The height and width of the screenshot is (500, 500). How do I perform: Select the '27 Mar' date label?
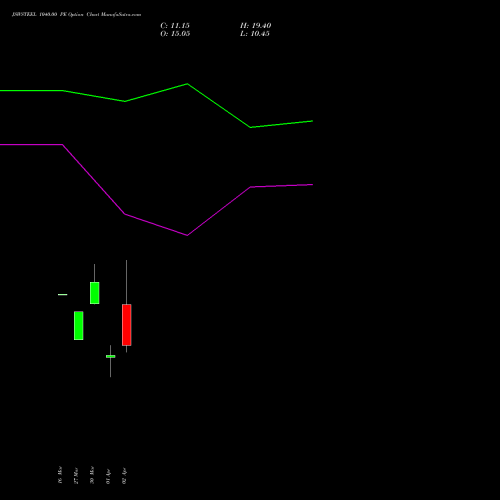click(76, 476)
